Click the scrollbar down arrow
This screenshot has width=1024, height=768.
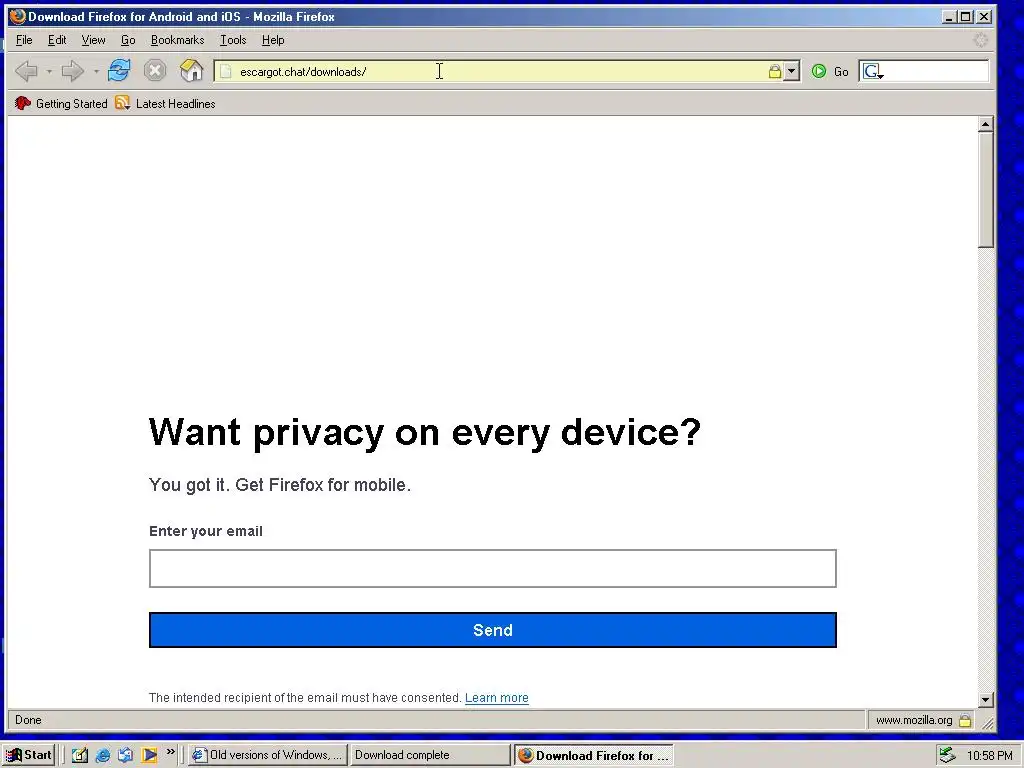pos(986,700)
